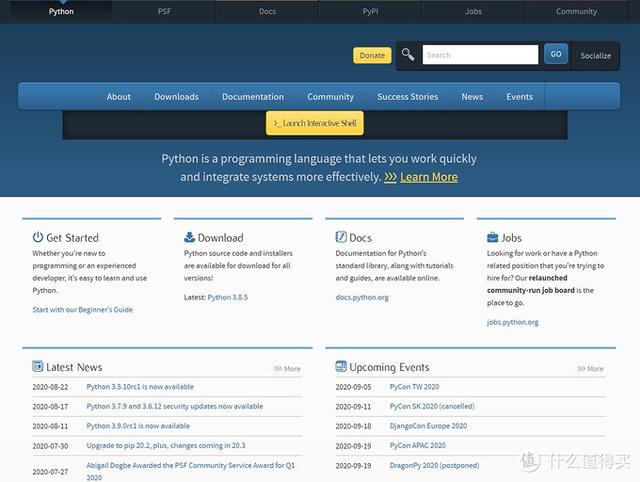640x482 pixels.
Task: Open the Python tab in top bar
Action: click(x=61, y=11)
